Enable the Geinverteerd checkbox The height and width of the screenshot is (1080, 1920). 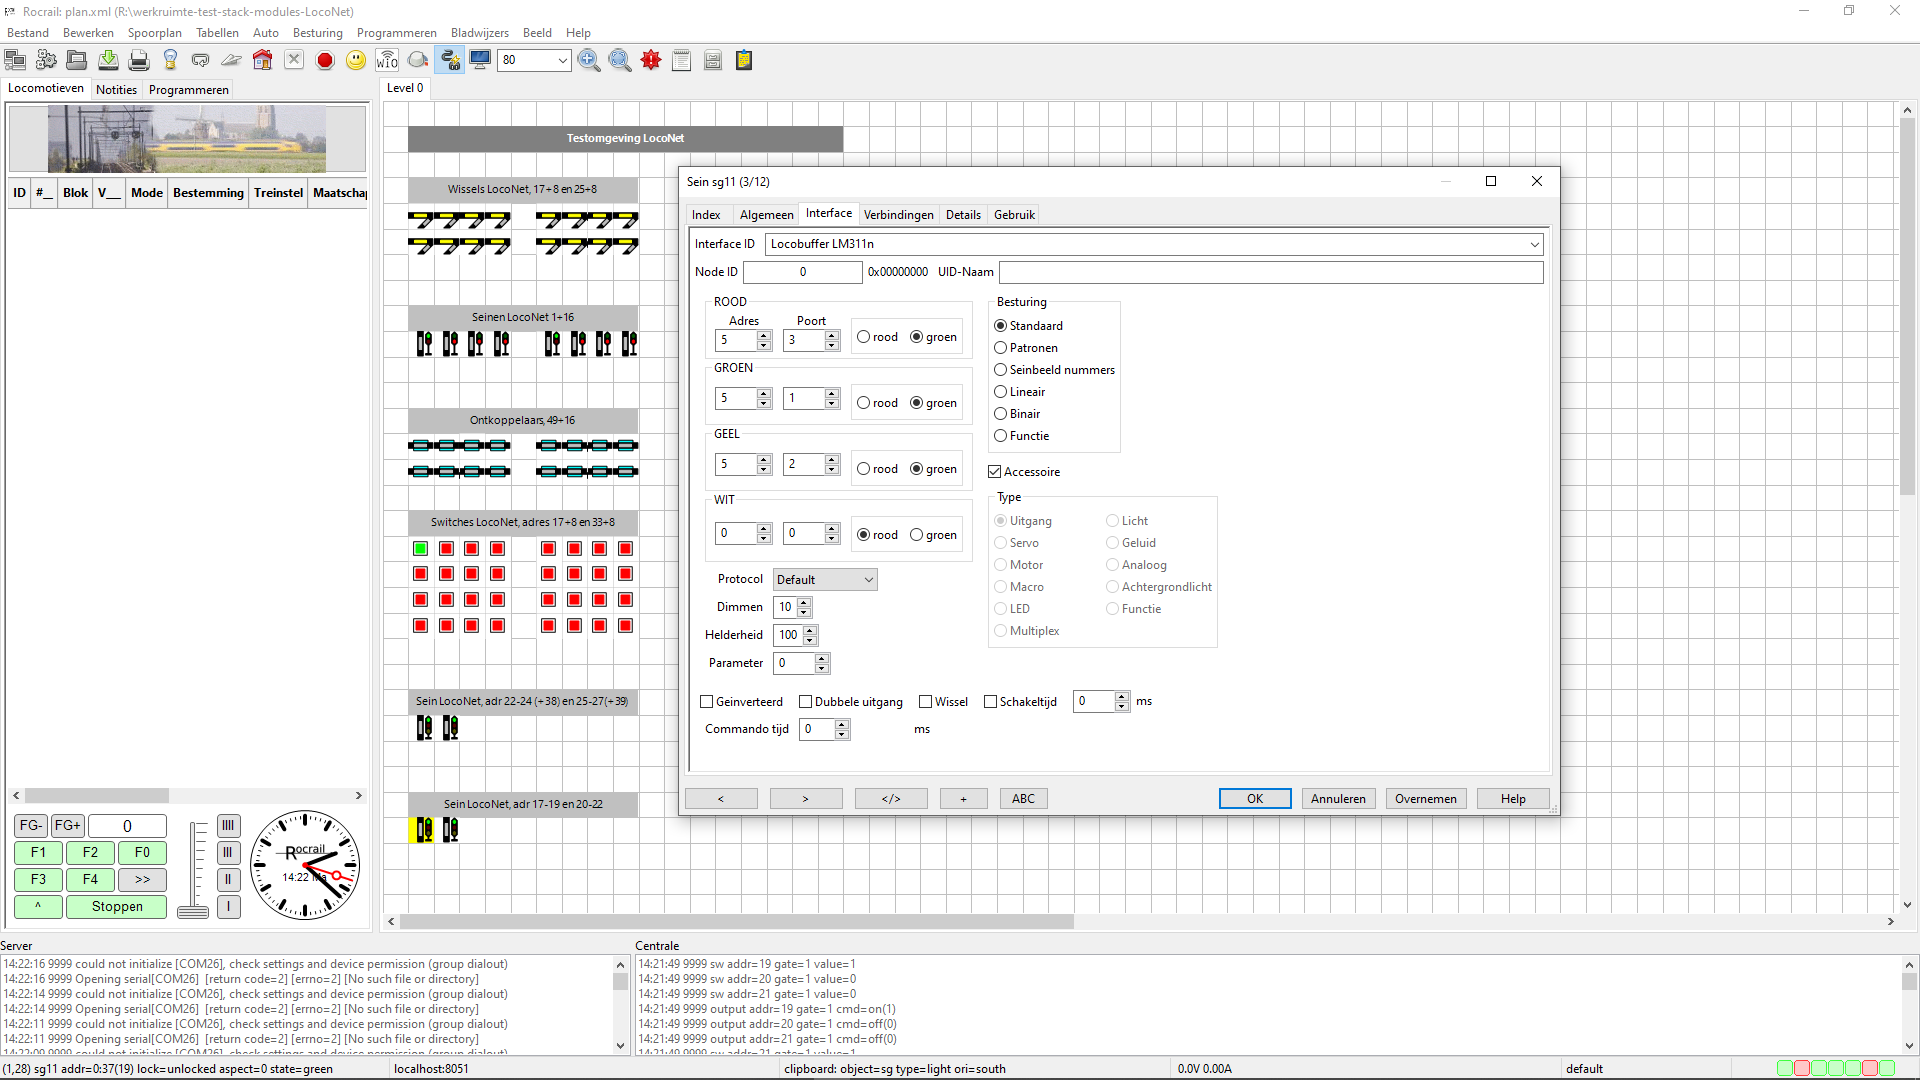(707, 702)
